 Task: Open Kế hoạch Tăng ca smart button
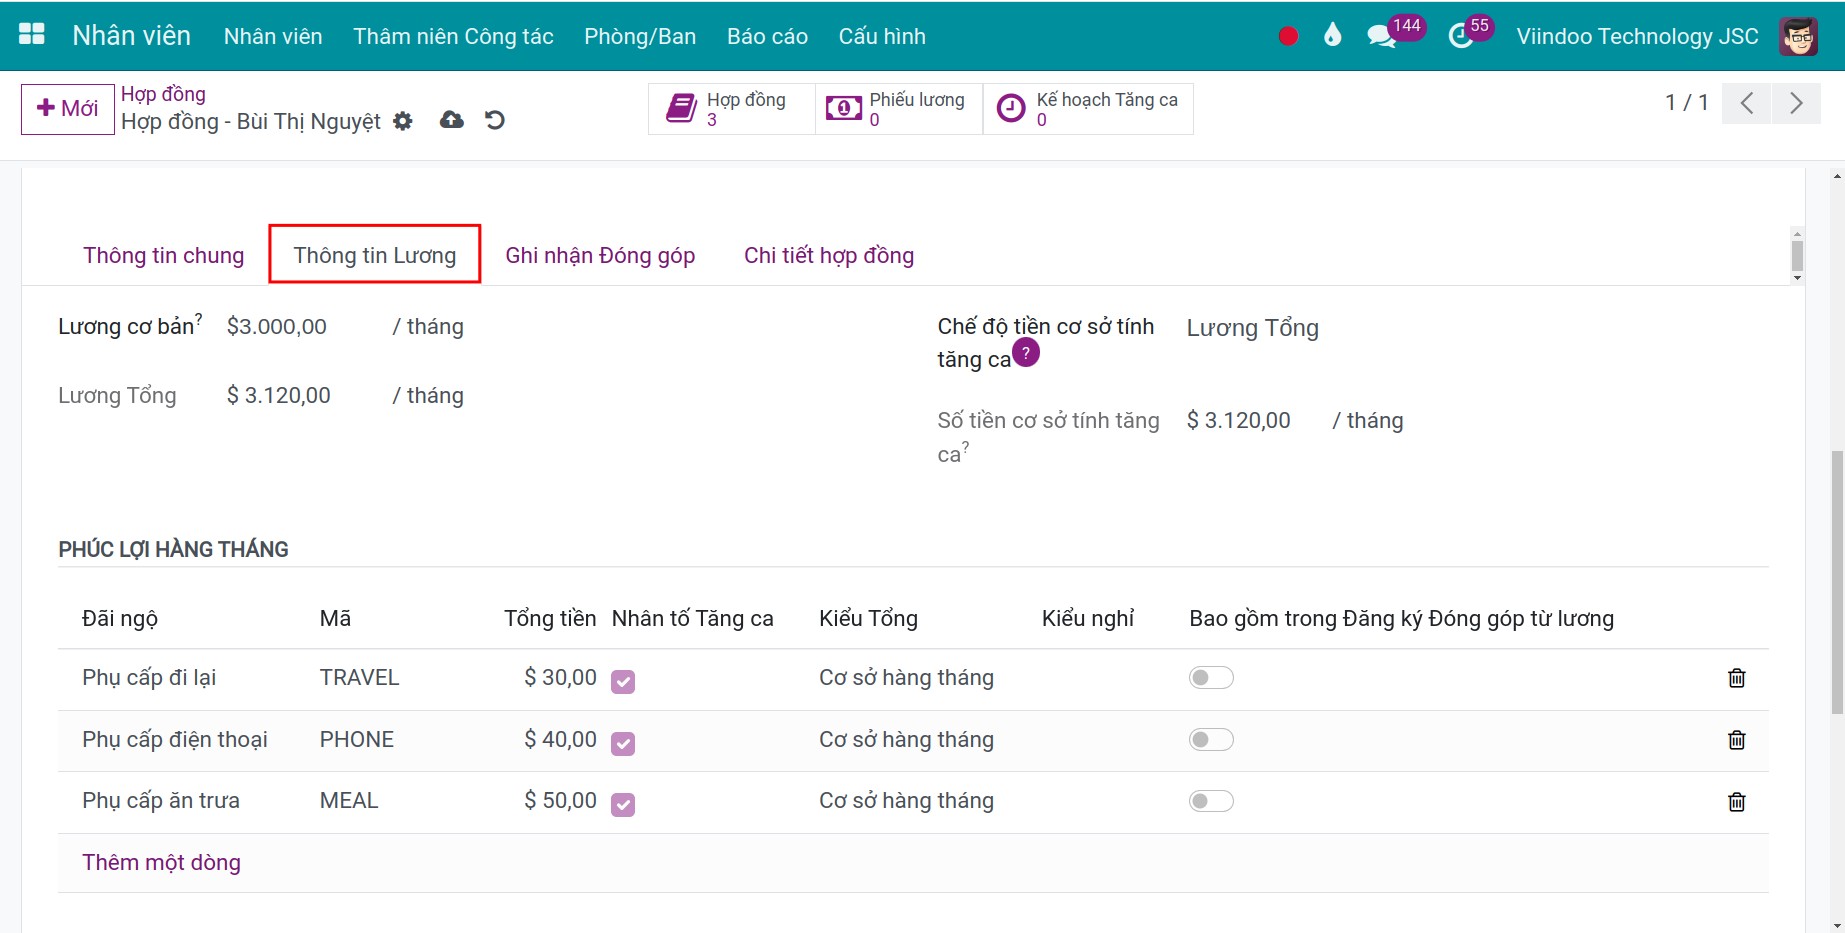[x=1088, y=109]
